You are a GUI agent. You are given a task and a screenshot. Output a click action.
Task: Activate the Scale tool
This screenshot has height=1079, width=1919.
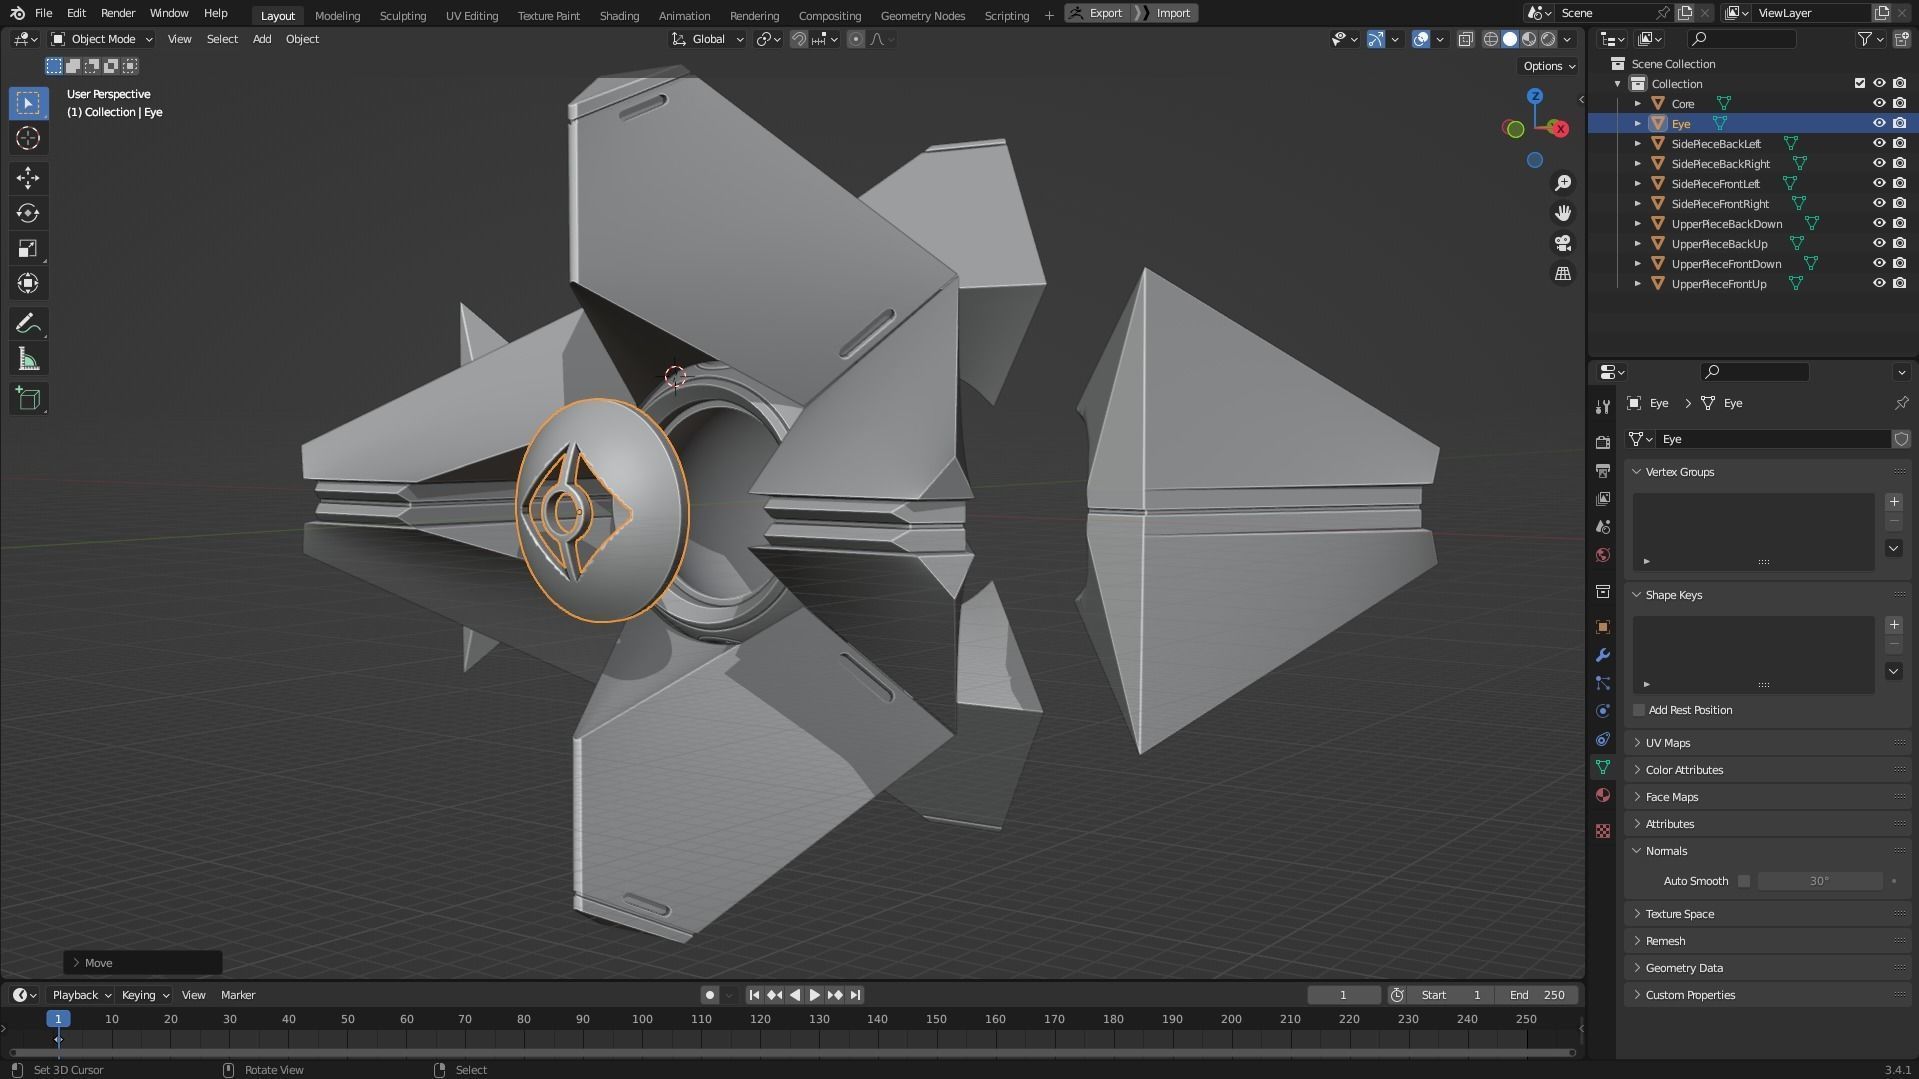[28, 248]
